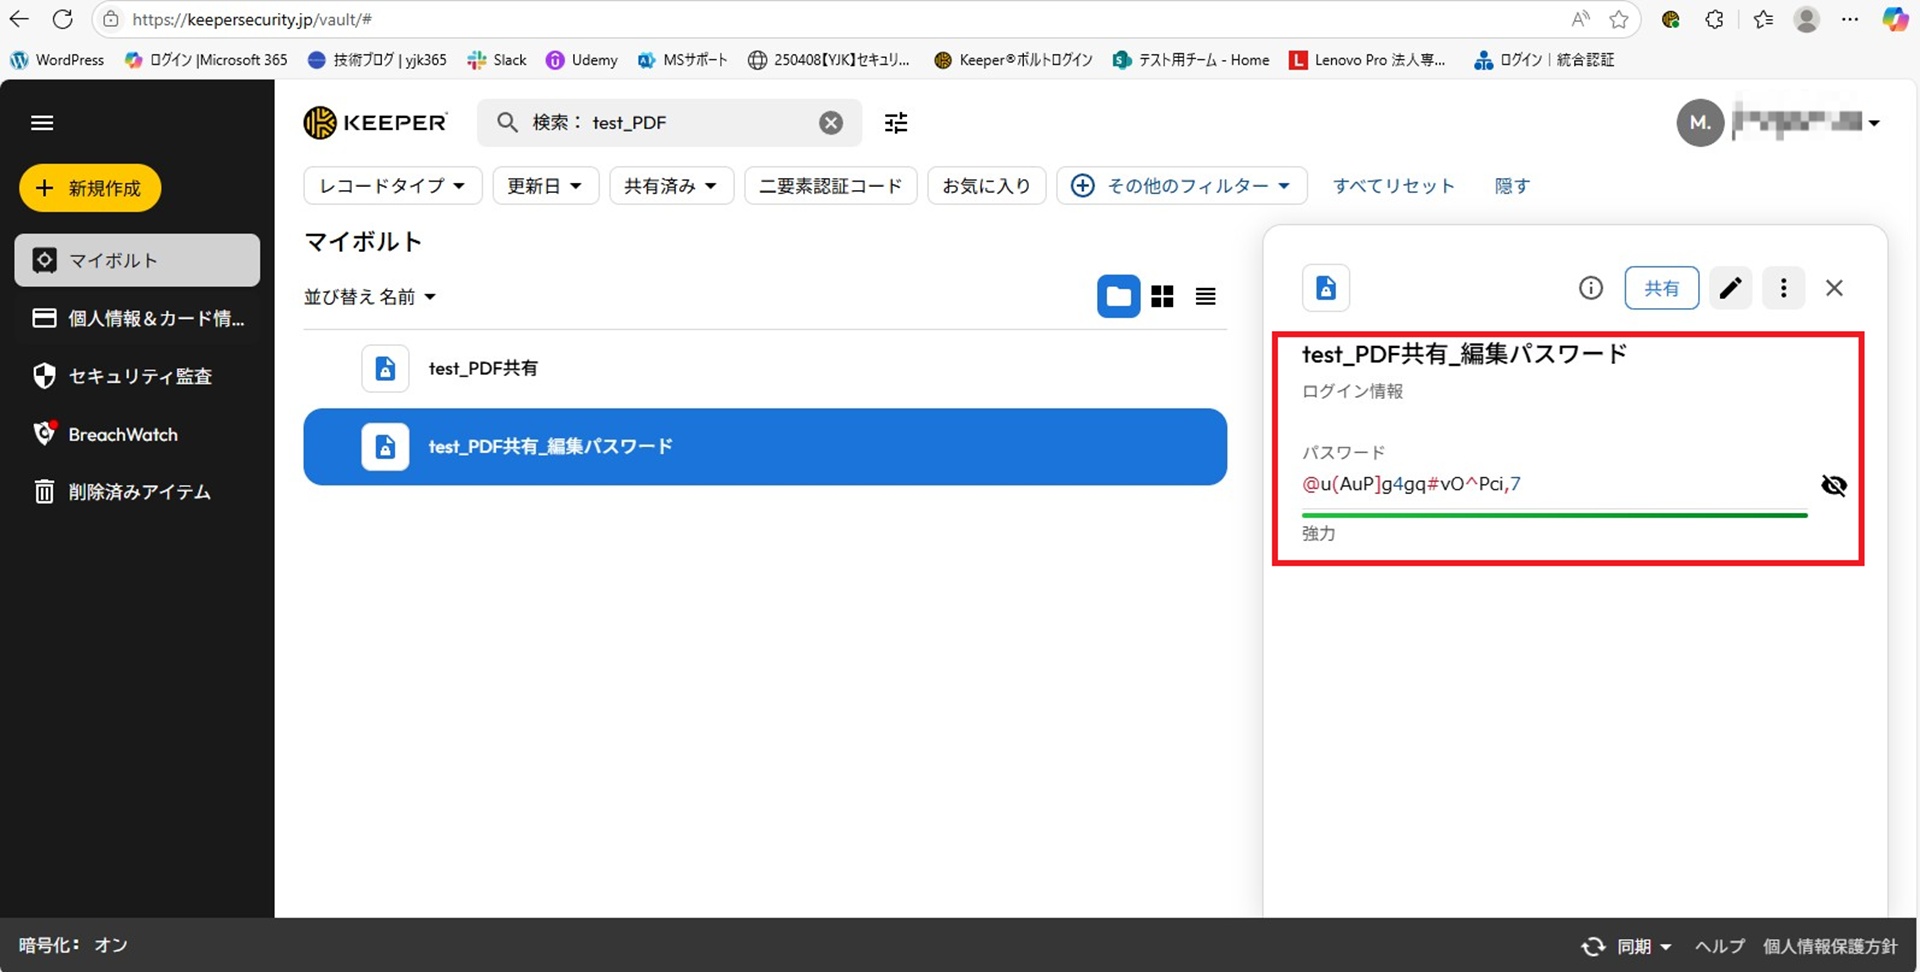Click the reset all filters link (すべてリセット)

point(1393,186)
